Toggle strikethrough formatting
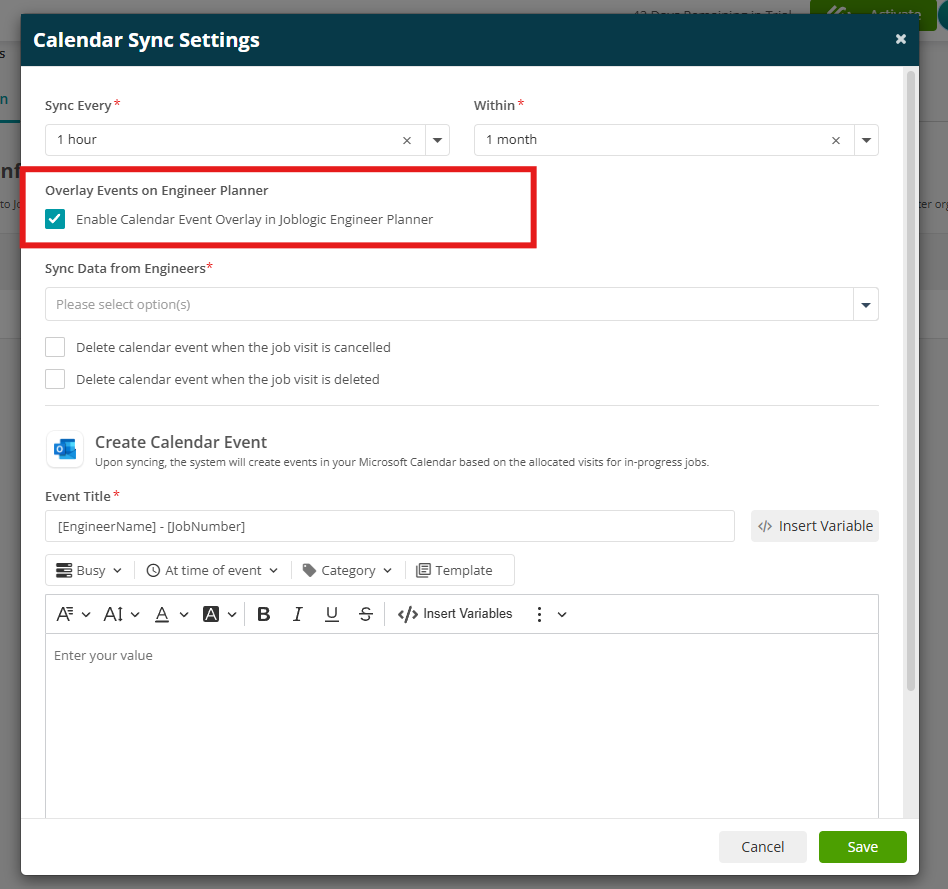 pos(366,614)
